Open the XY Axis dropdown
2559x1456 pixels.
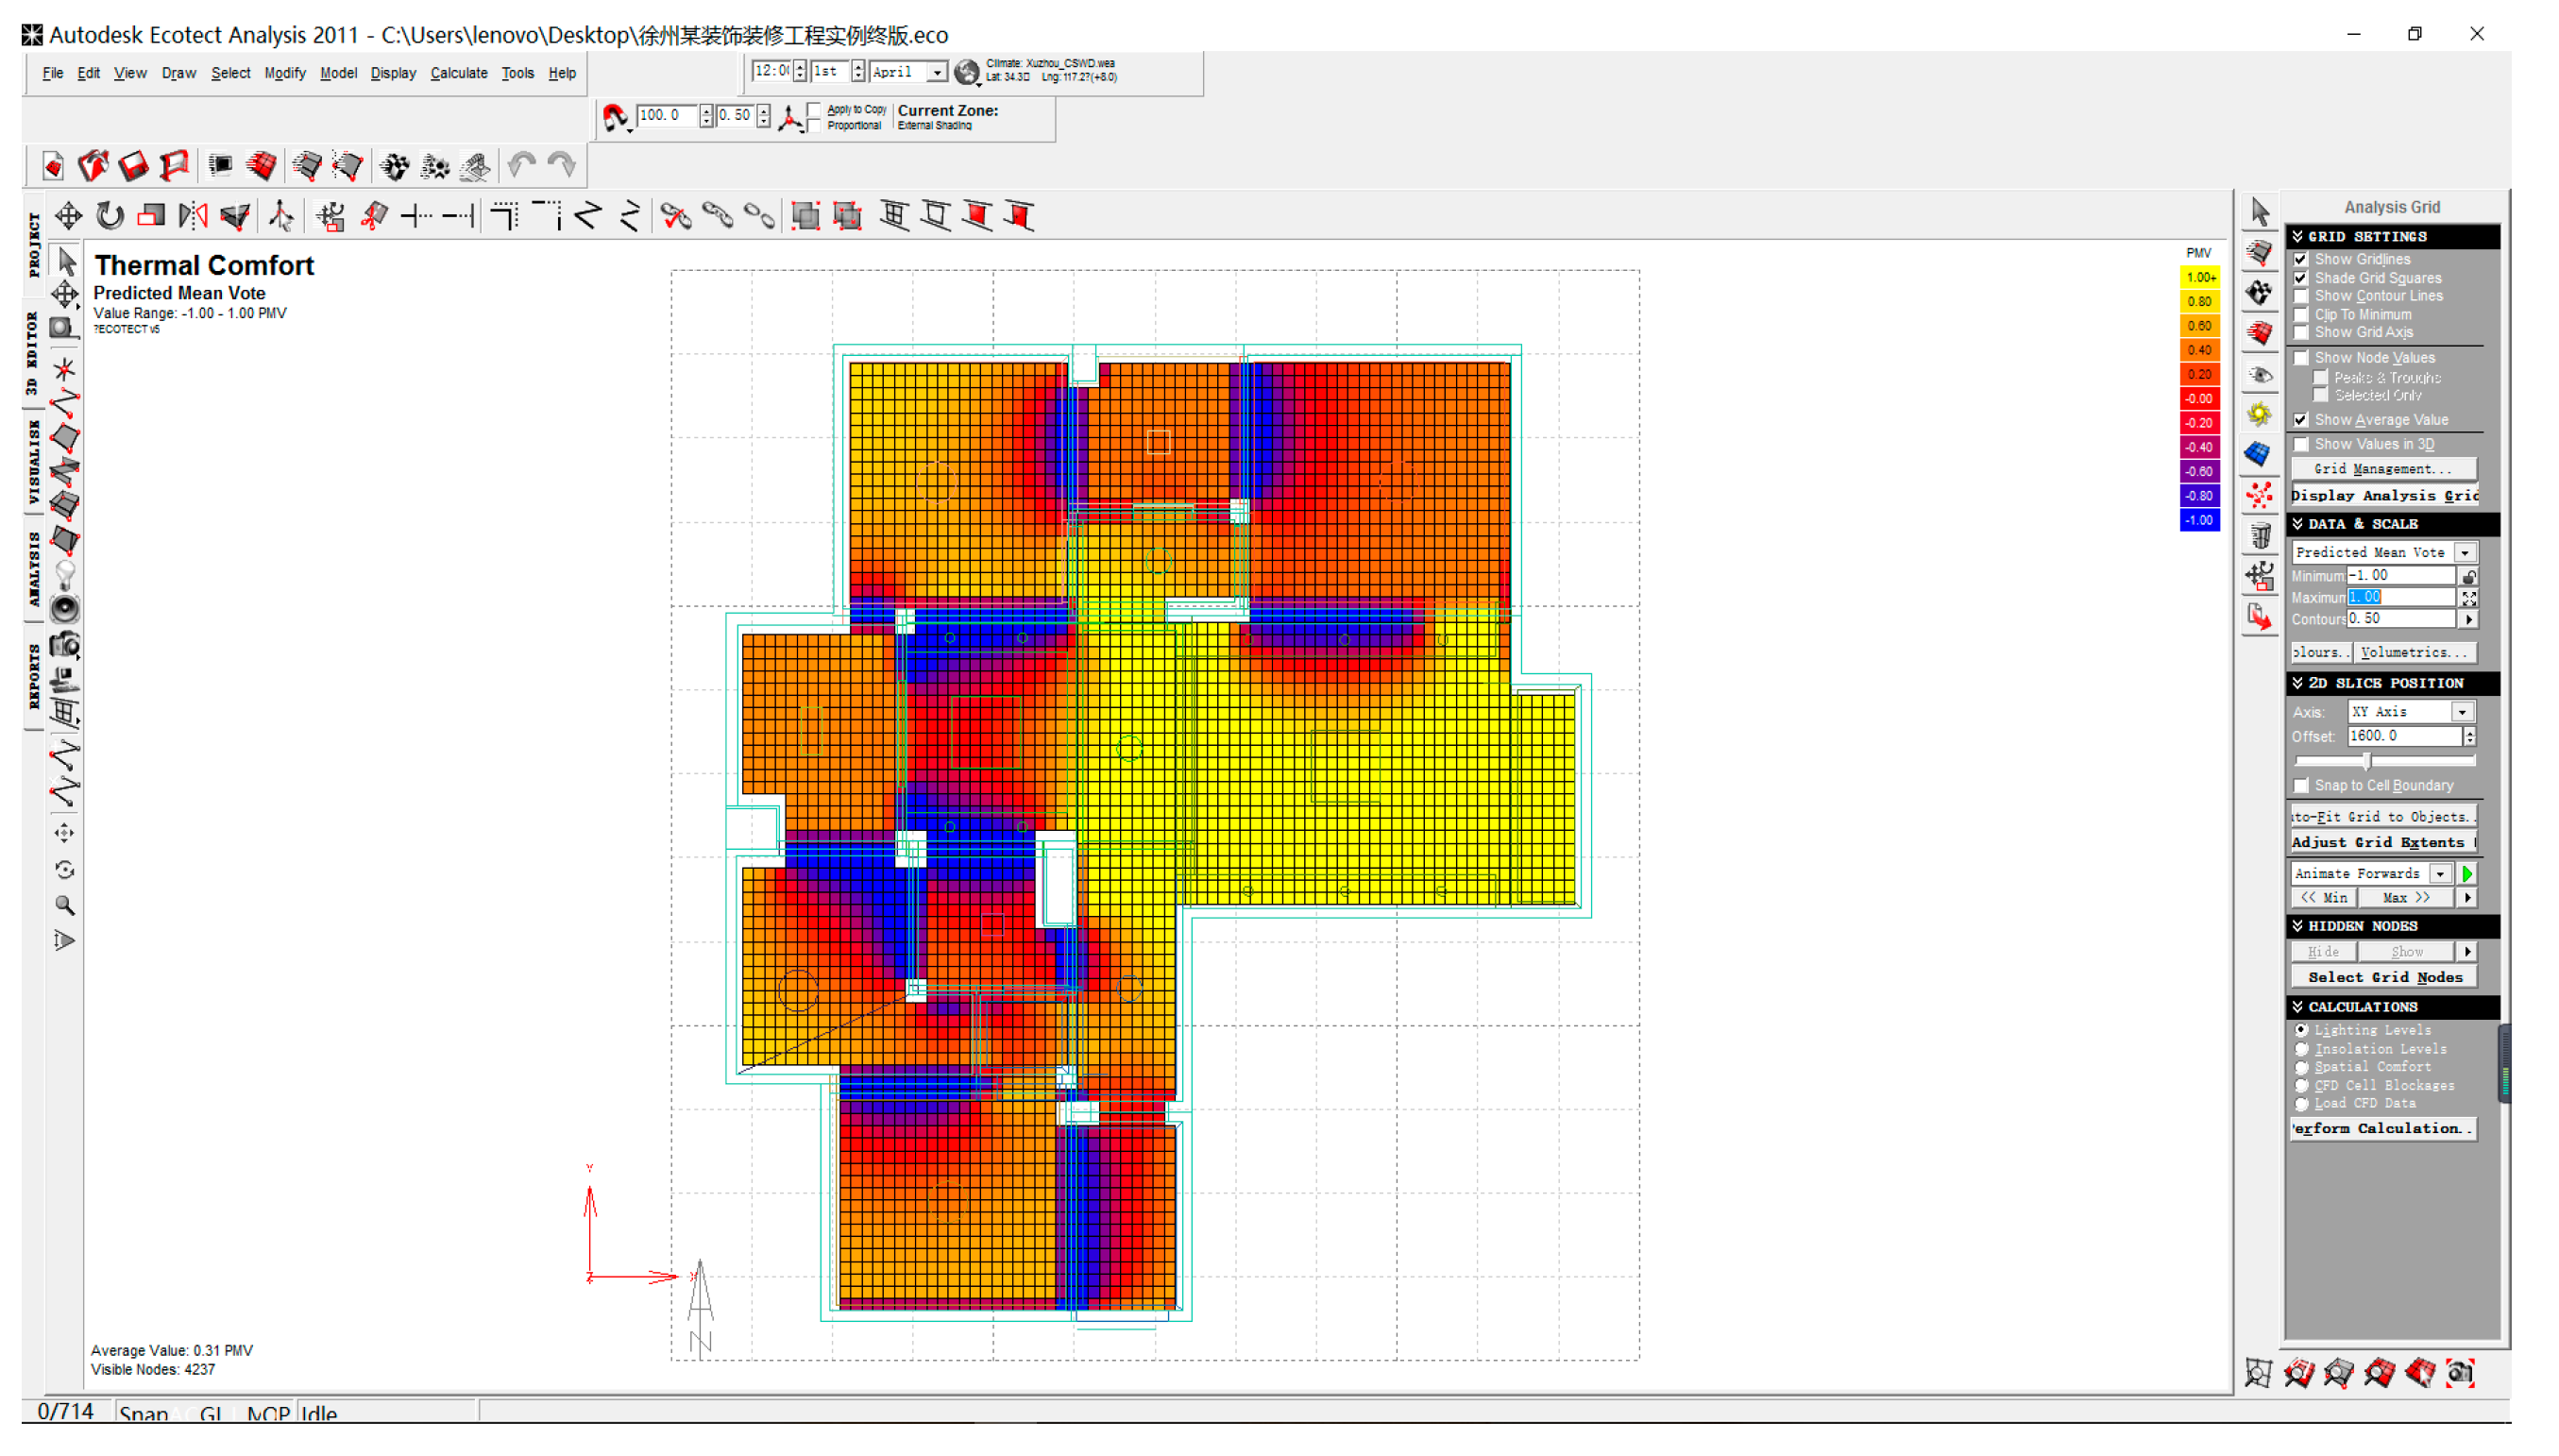point(2462,712)
